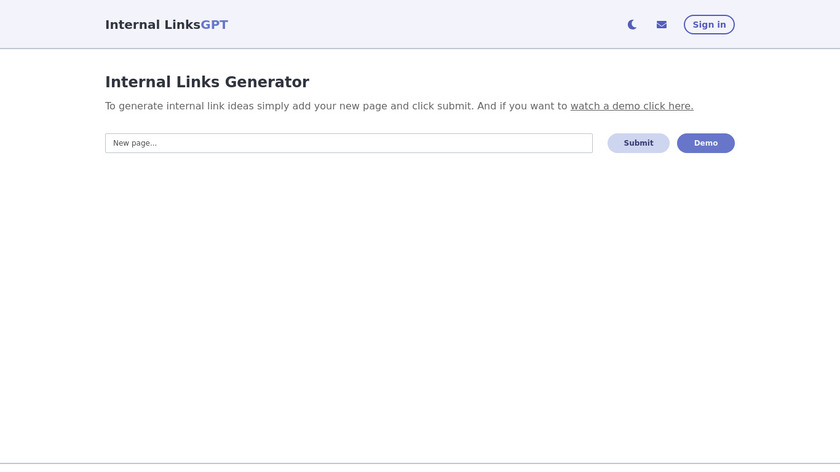The height and width of the screenshot is (472, 840).
Task: Click the "watch a demo click here" link
Action: click(631, 106)
